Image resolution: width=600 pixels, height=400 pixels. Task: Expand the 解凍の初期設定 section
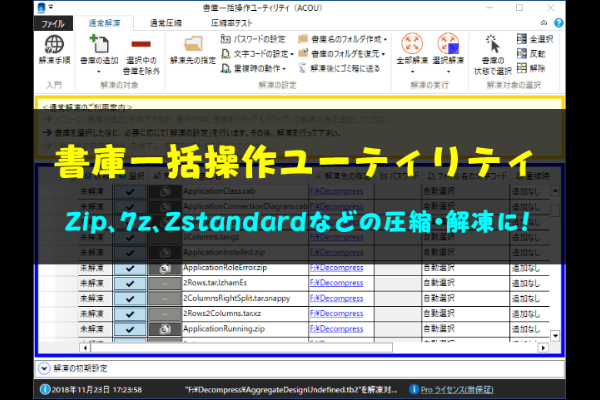pyautogui.click(x=44, y=368)
